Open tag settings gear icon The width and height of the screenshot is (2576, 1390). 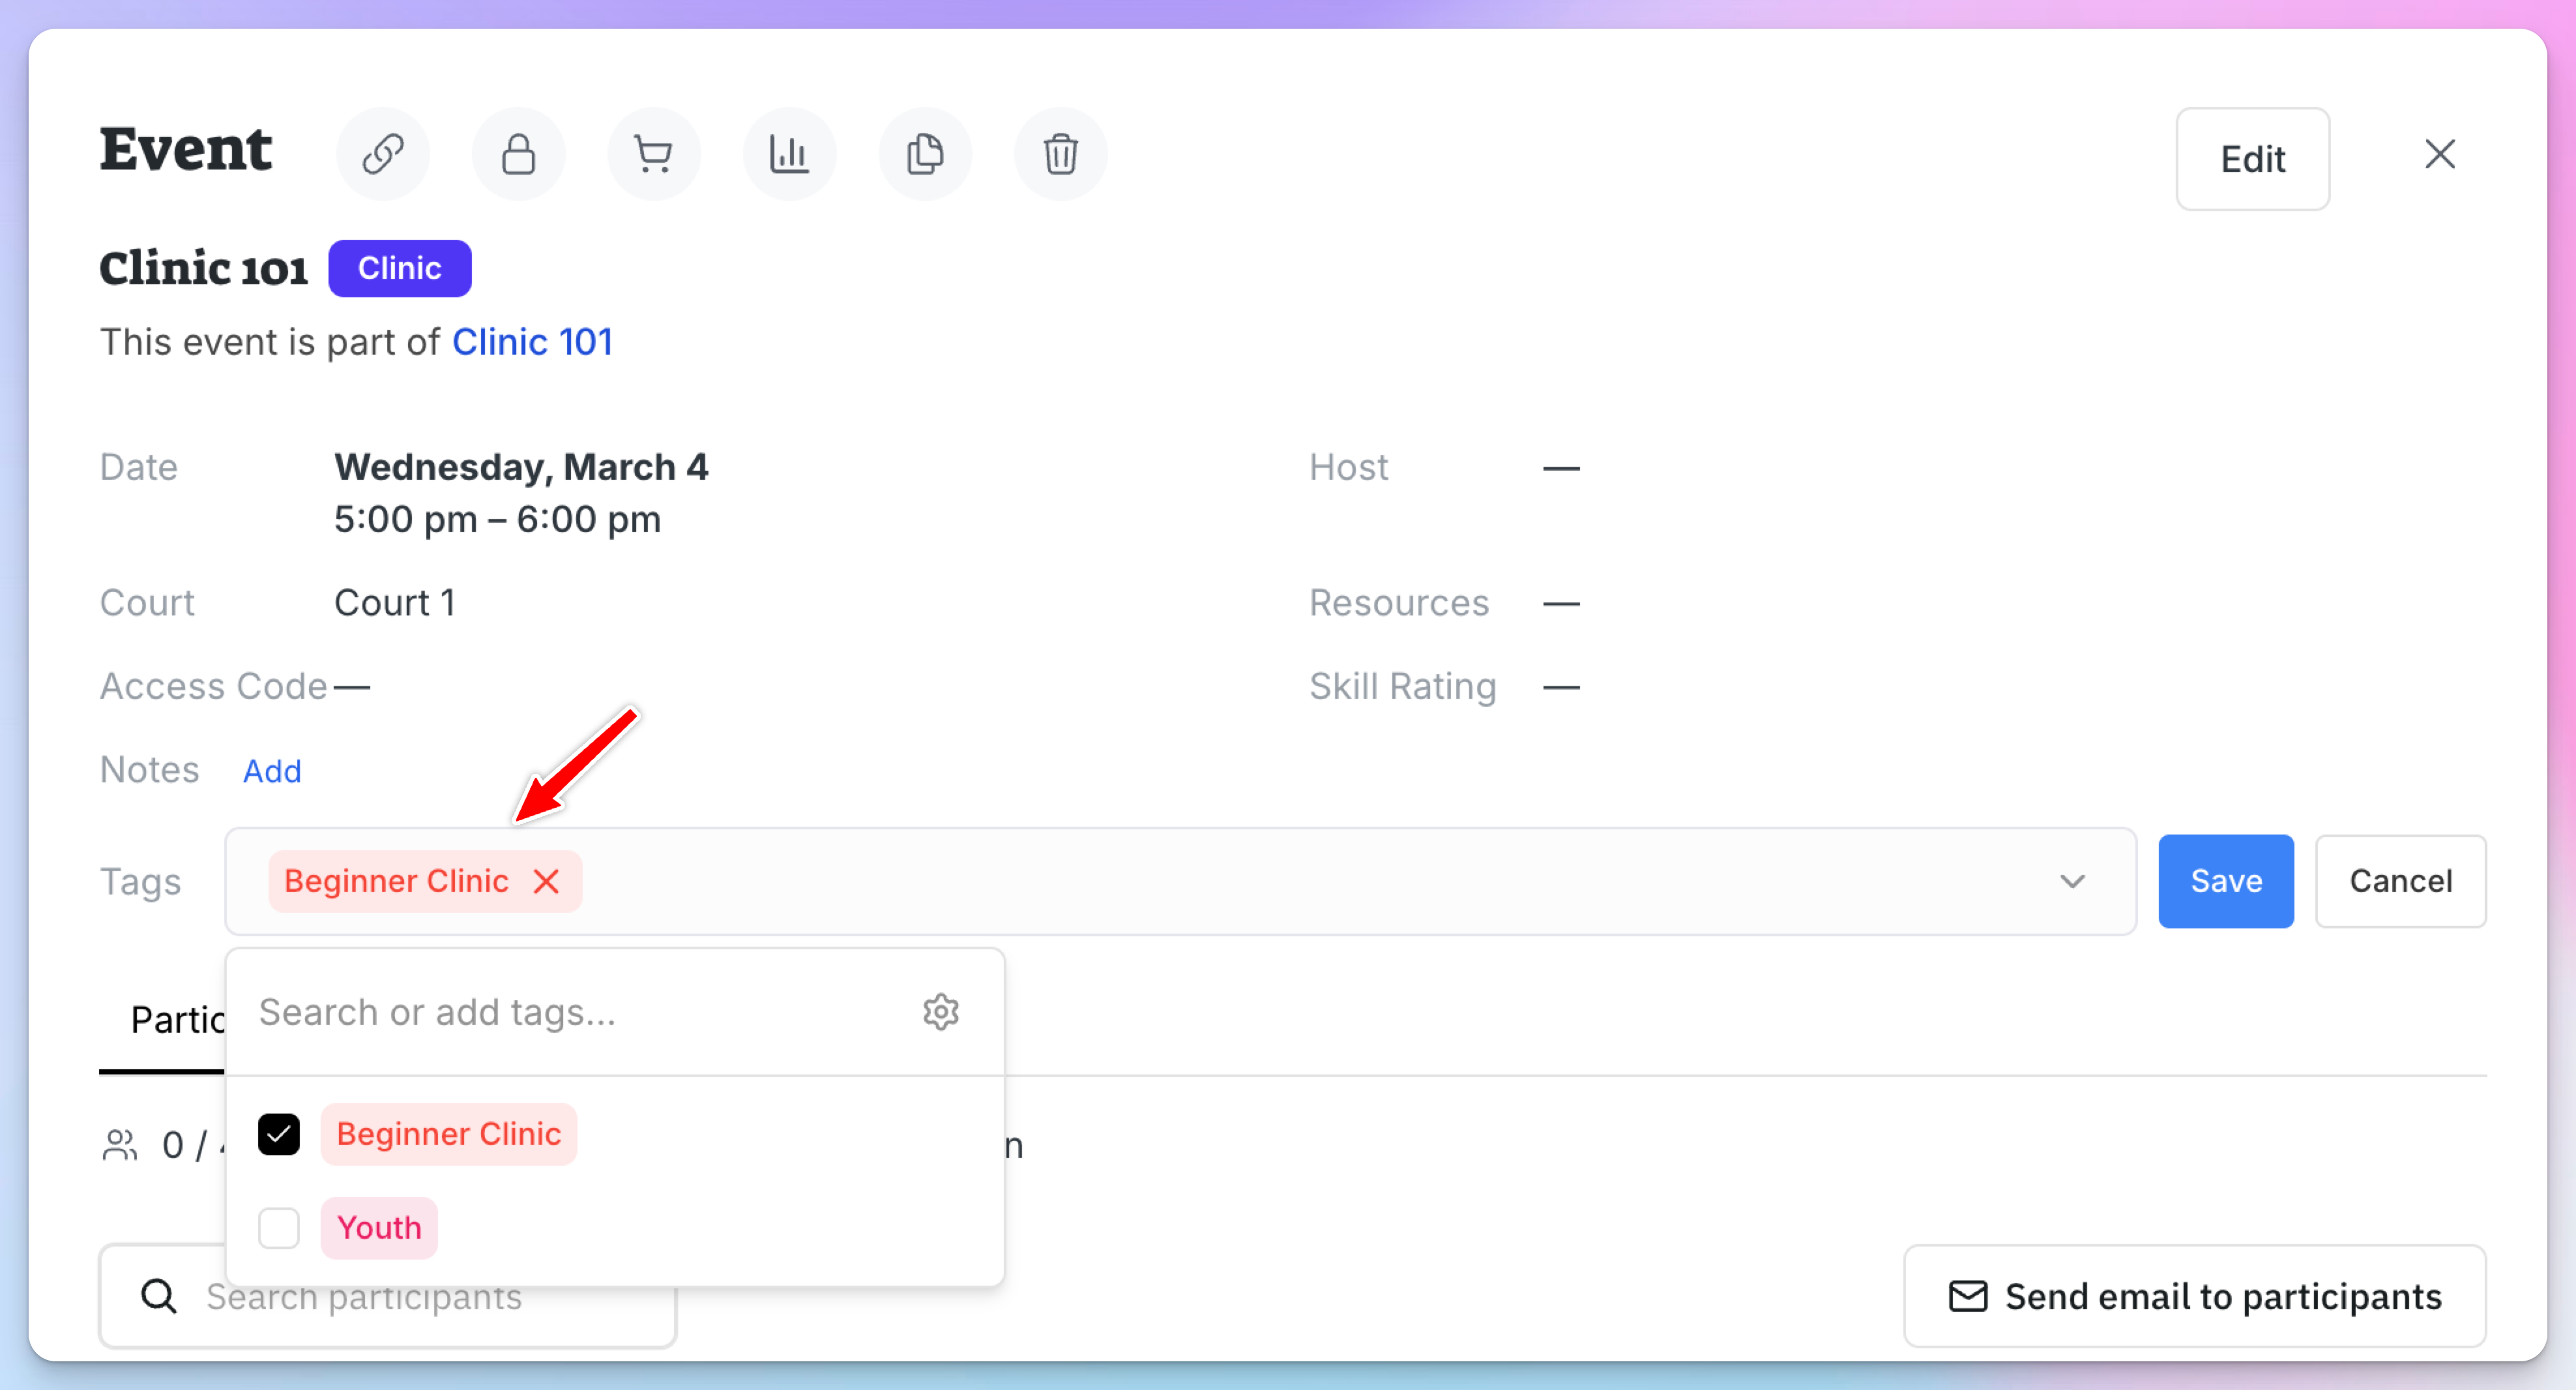pyautogui.click(x=941, y=1012)
